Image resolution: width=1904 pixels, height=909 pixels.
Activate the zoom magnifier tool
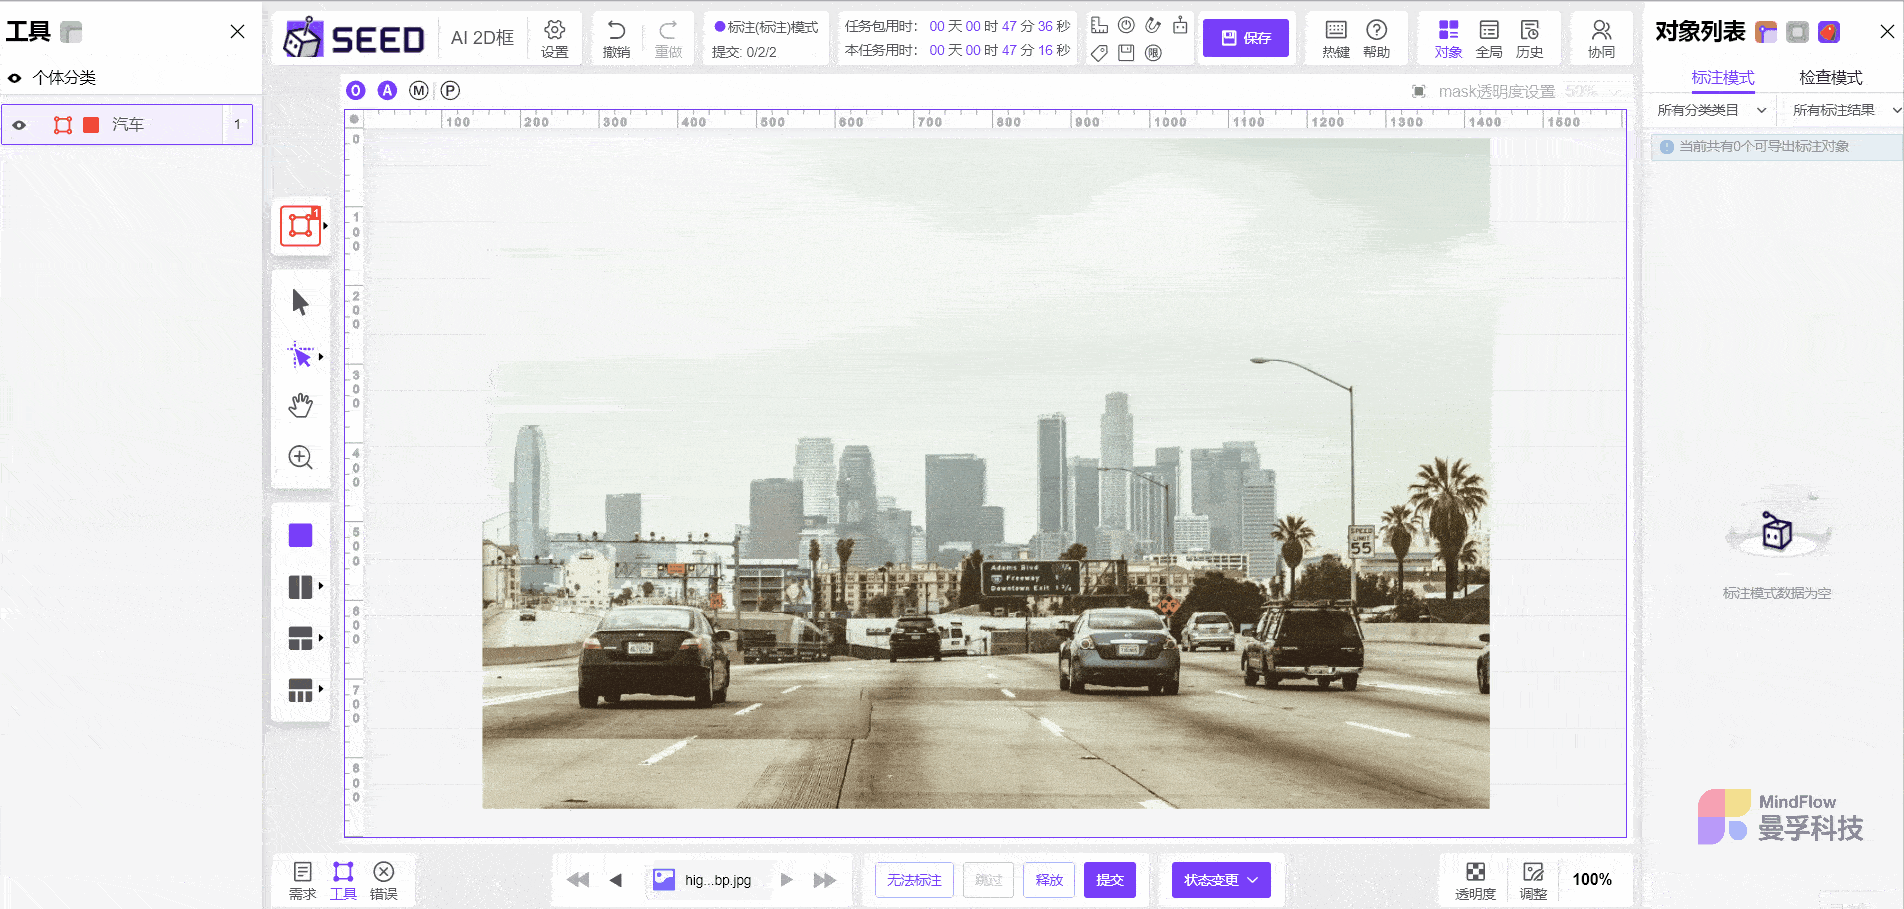(300, 457)
